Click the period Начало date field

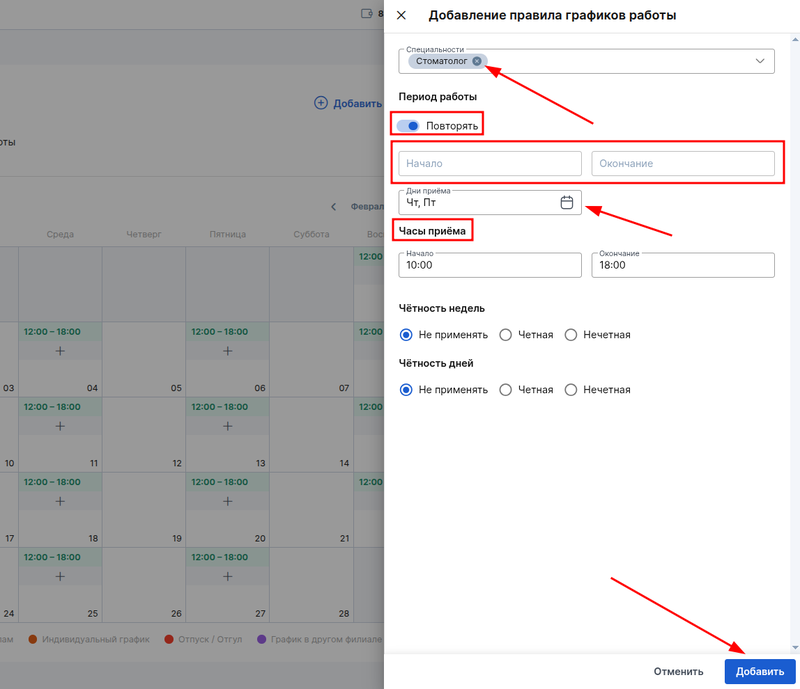pyautogui.click(x=489, y=163)
